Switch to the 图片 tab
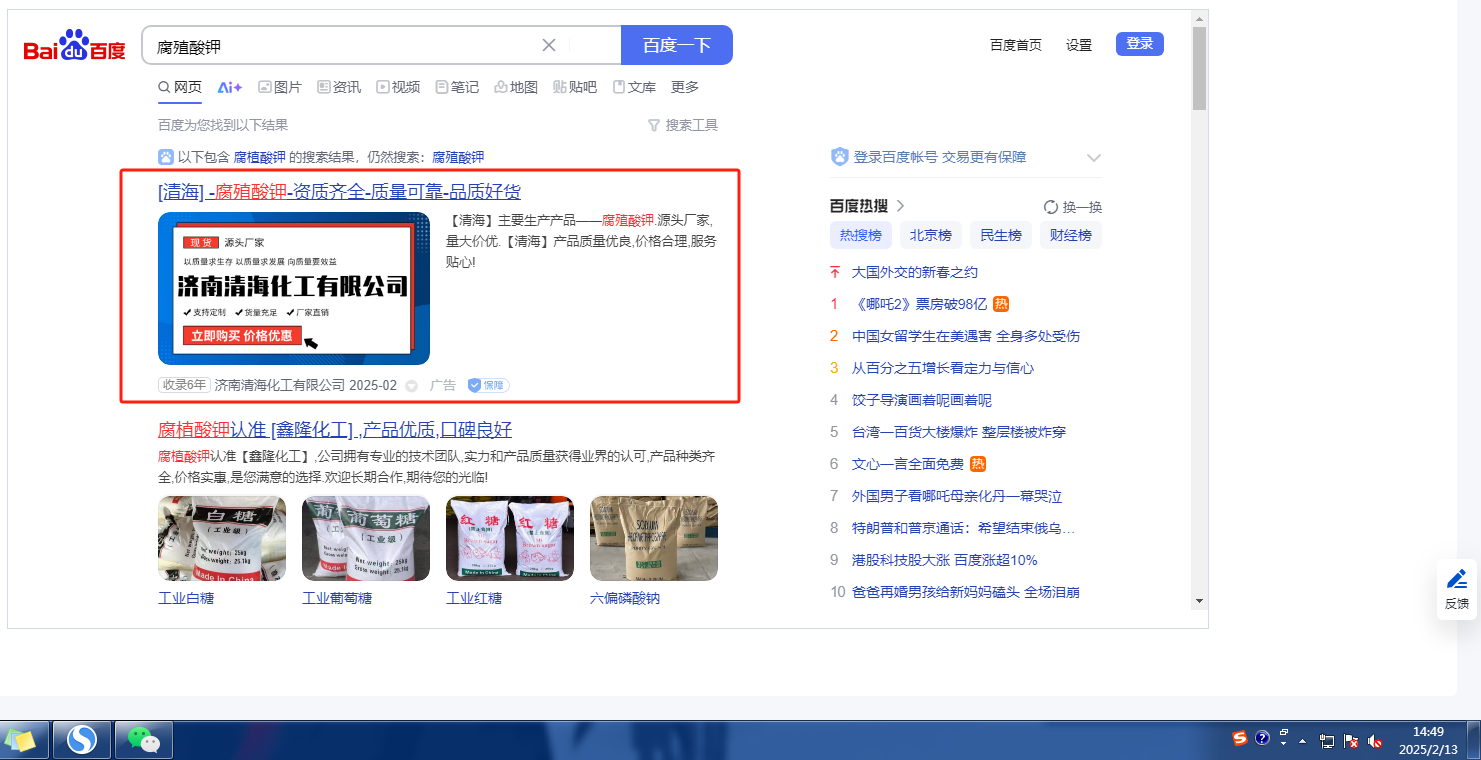This screenshot has height=760, width=1481. click(280, 87)
